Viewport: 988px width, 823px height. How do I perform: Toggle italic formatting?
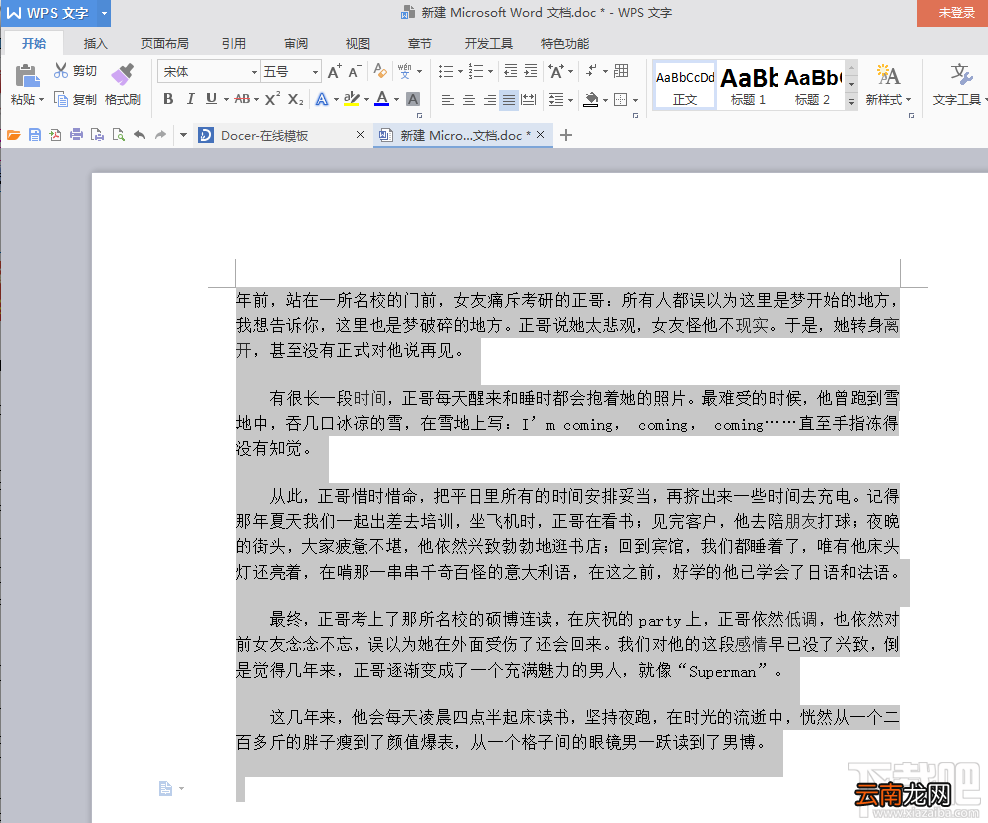tap(190, 99)
